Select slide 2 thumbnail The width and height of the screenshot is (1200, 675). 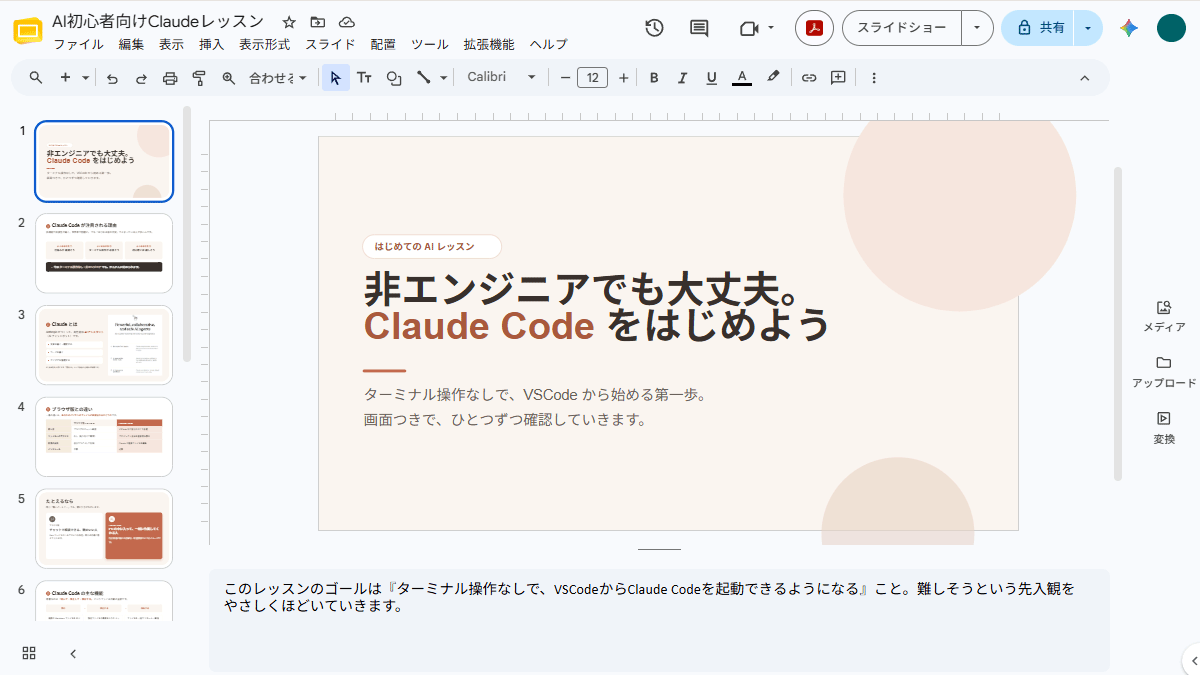coord(104,253)
